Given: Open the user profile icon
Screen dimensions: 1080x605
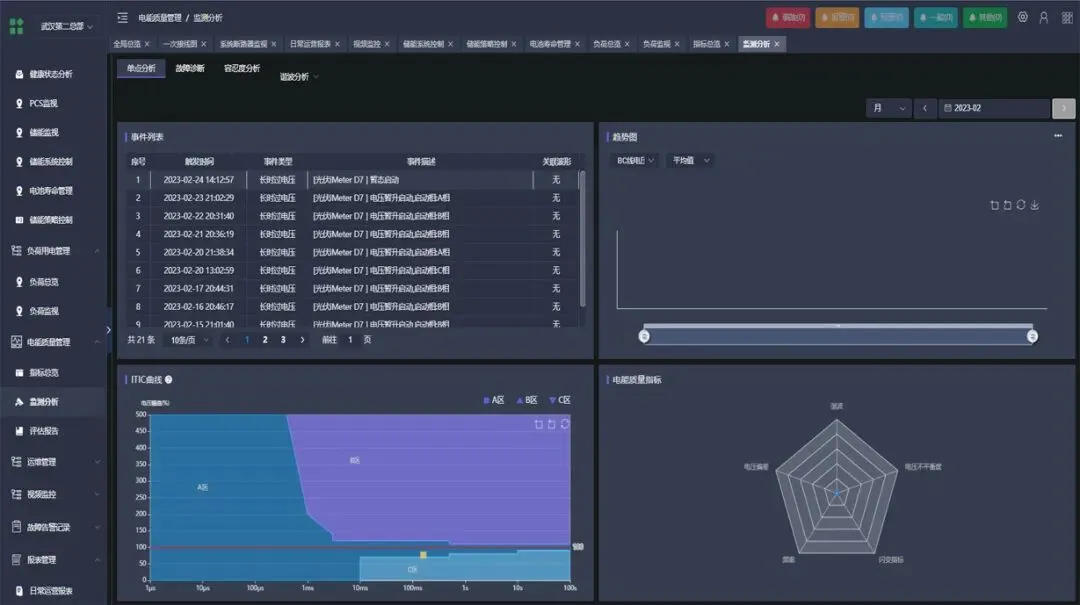Looking at the screenshot, I should click(1044, 17).
